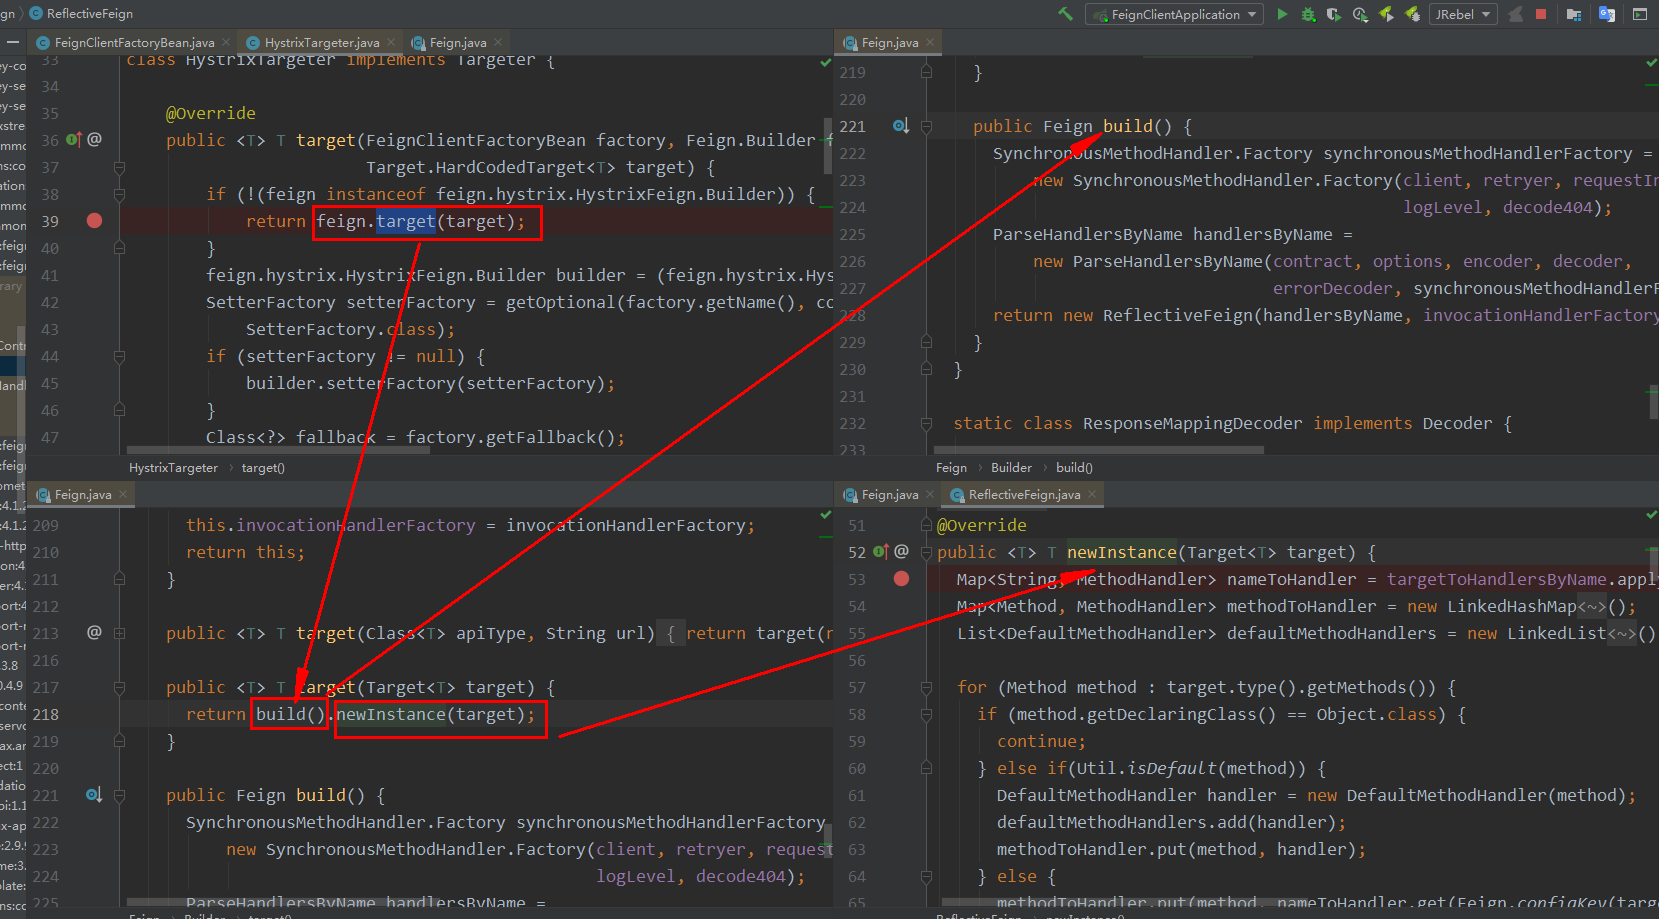The image size is (1659, 919).
Task: Click the greyed-out JRebel rabbit icon
Action: click(x=1516, y=14)
